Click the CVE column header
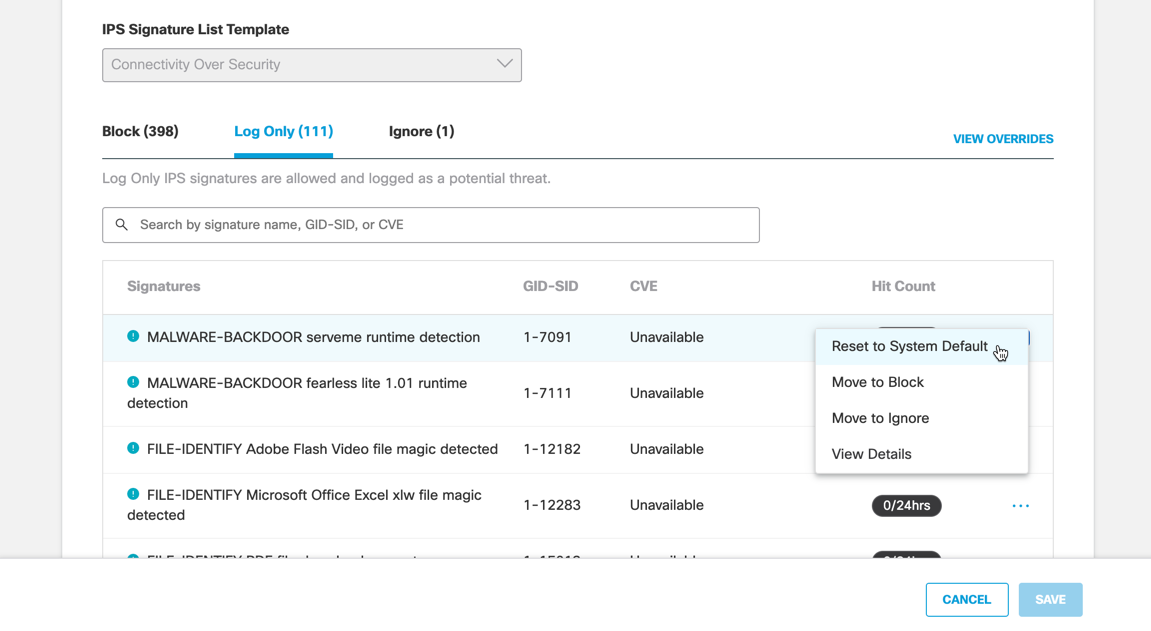Viewport: 1151px width, 631px height. [x=644, y=286]
